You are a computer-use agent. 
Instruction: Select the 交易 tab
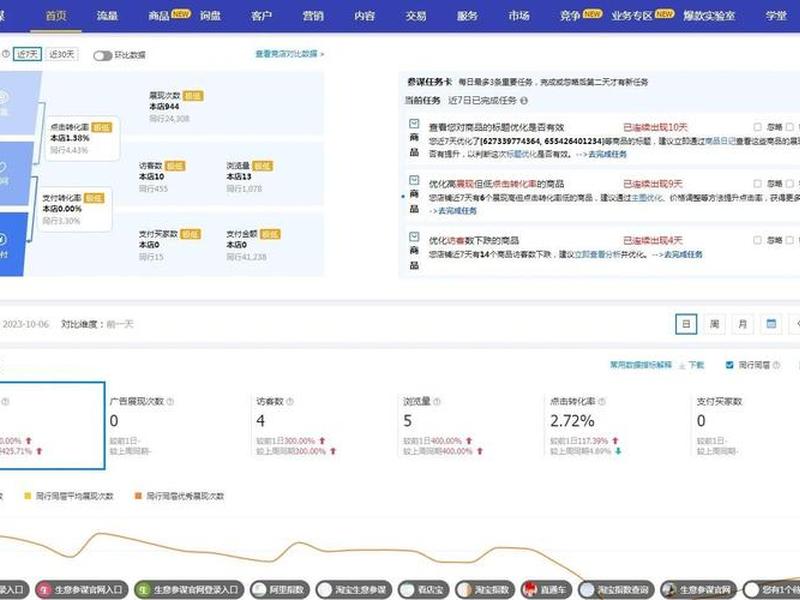tap(416, 16)
